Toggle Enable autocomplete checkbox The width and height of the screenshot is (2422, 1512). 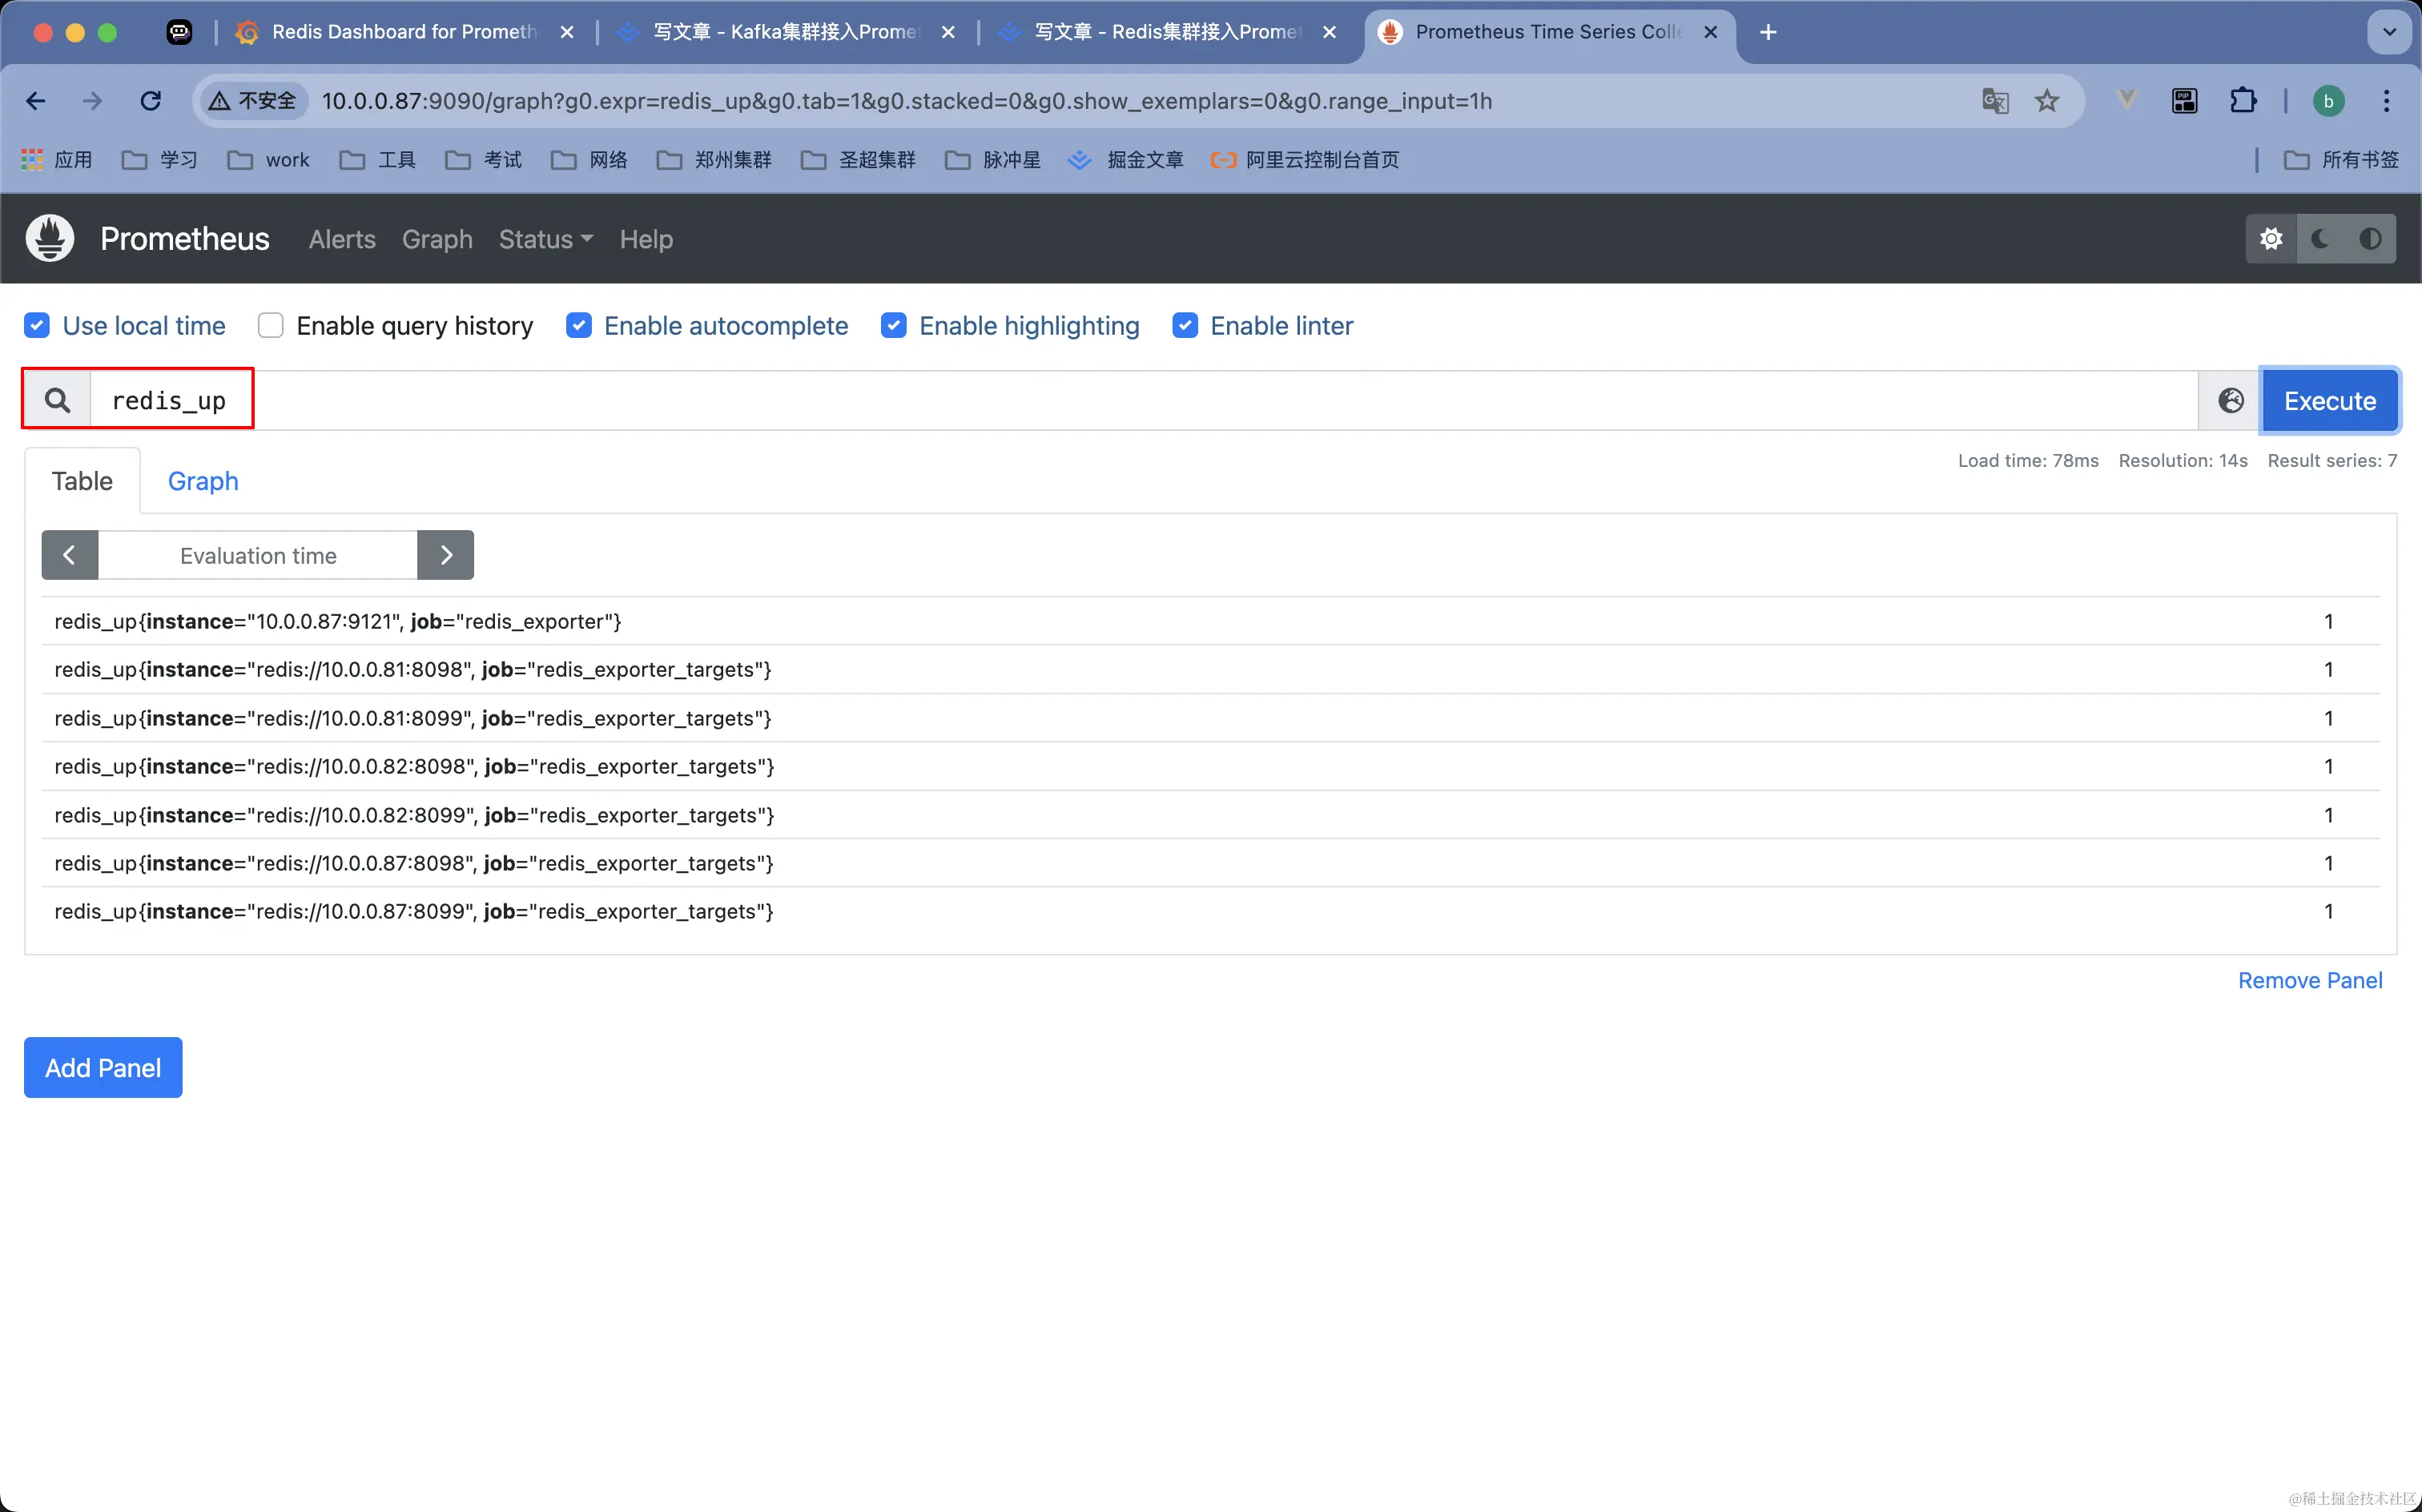pyautogui.click(x=578, y=326)
